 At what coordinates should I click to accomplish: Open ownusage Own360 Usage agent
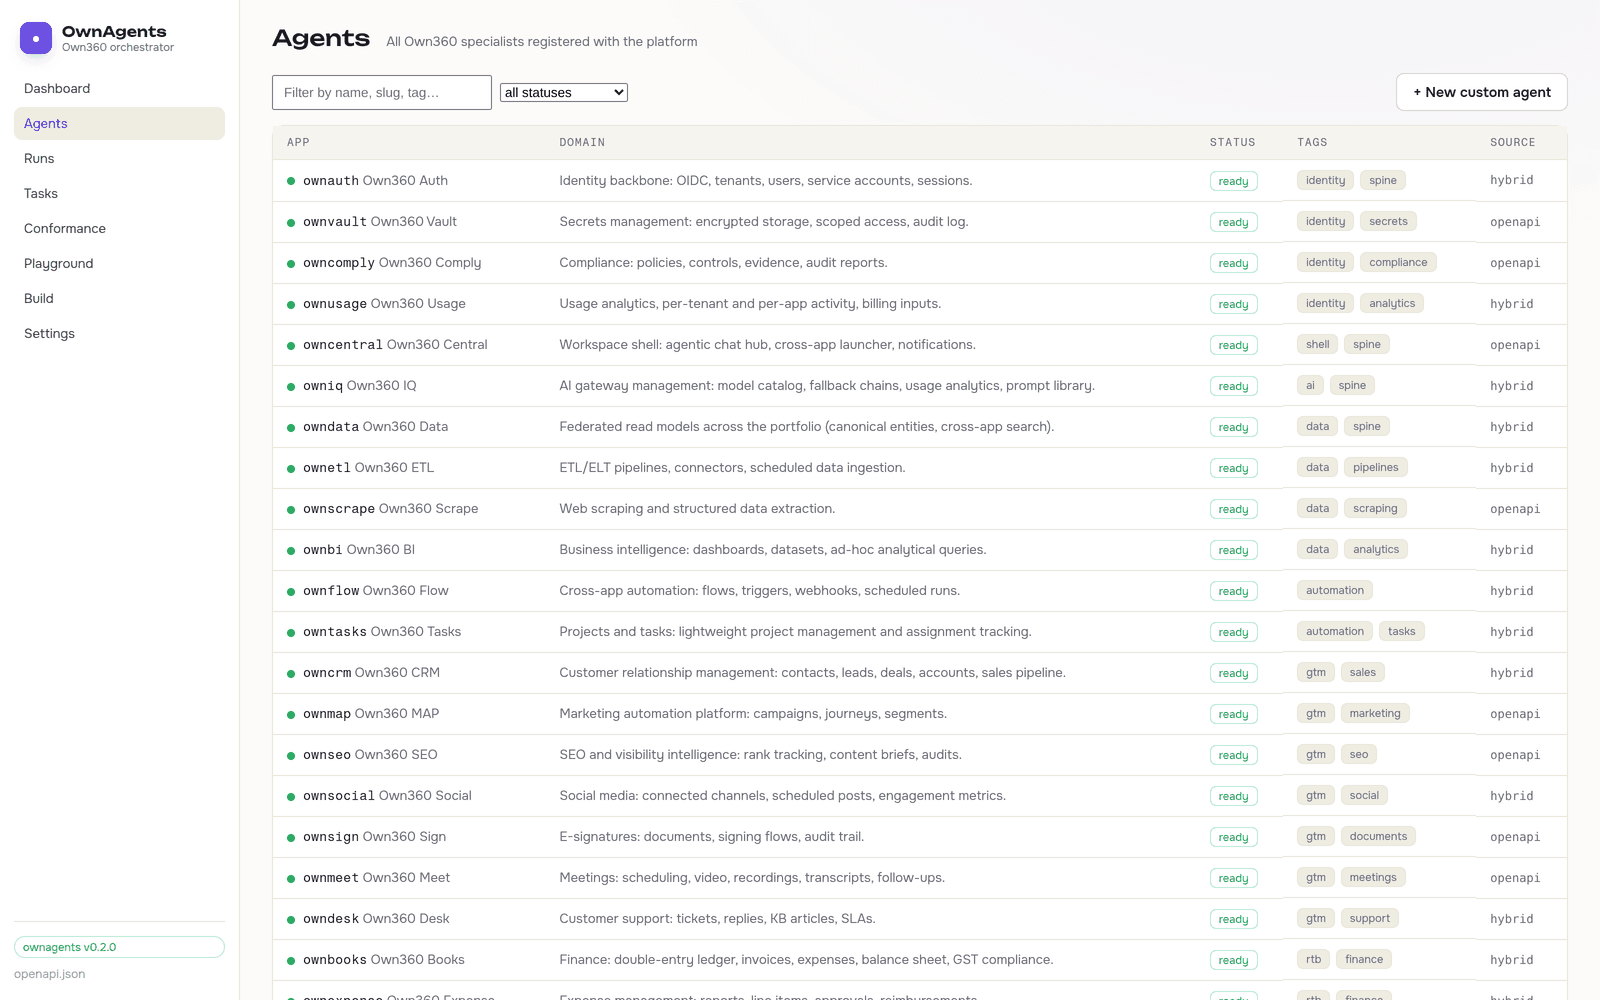point(384,304)
